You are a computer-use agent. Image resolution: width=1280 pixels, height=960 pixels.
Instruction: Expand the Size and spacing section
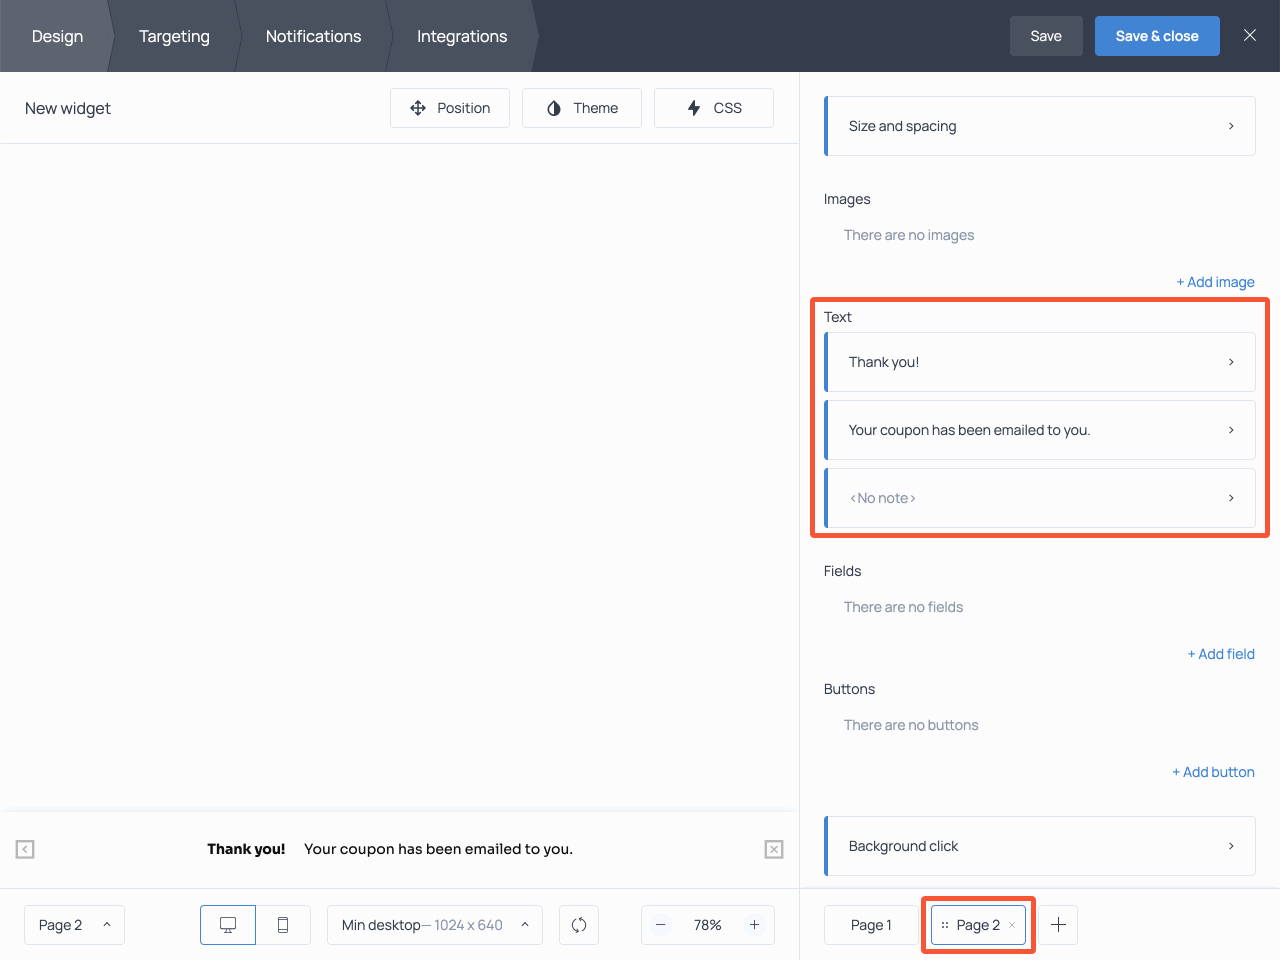tap(1040, 126)
